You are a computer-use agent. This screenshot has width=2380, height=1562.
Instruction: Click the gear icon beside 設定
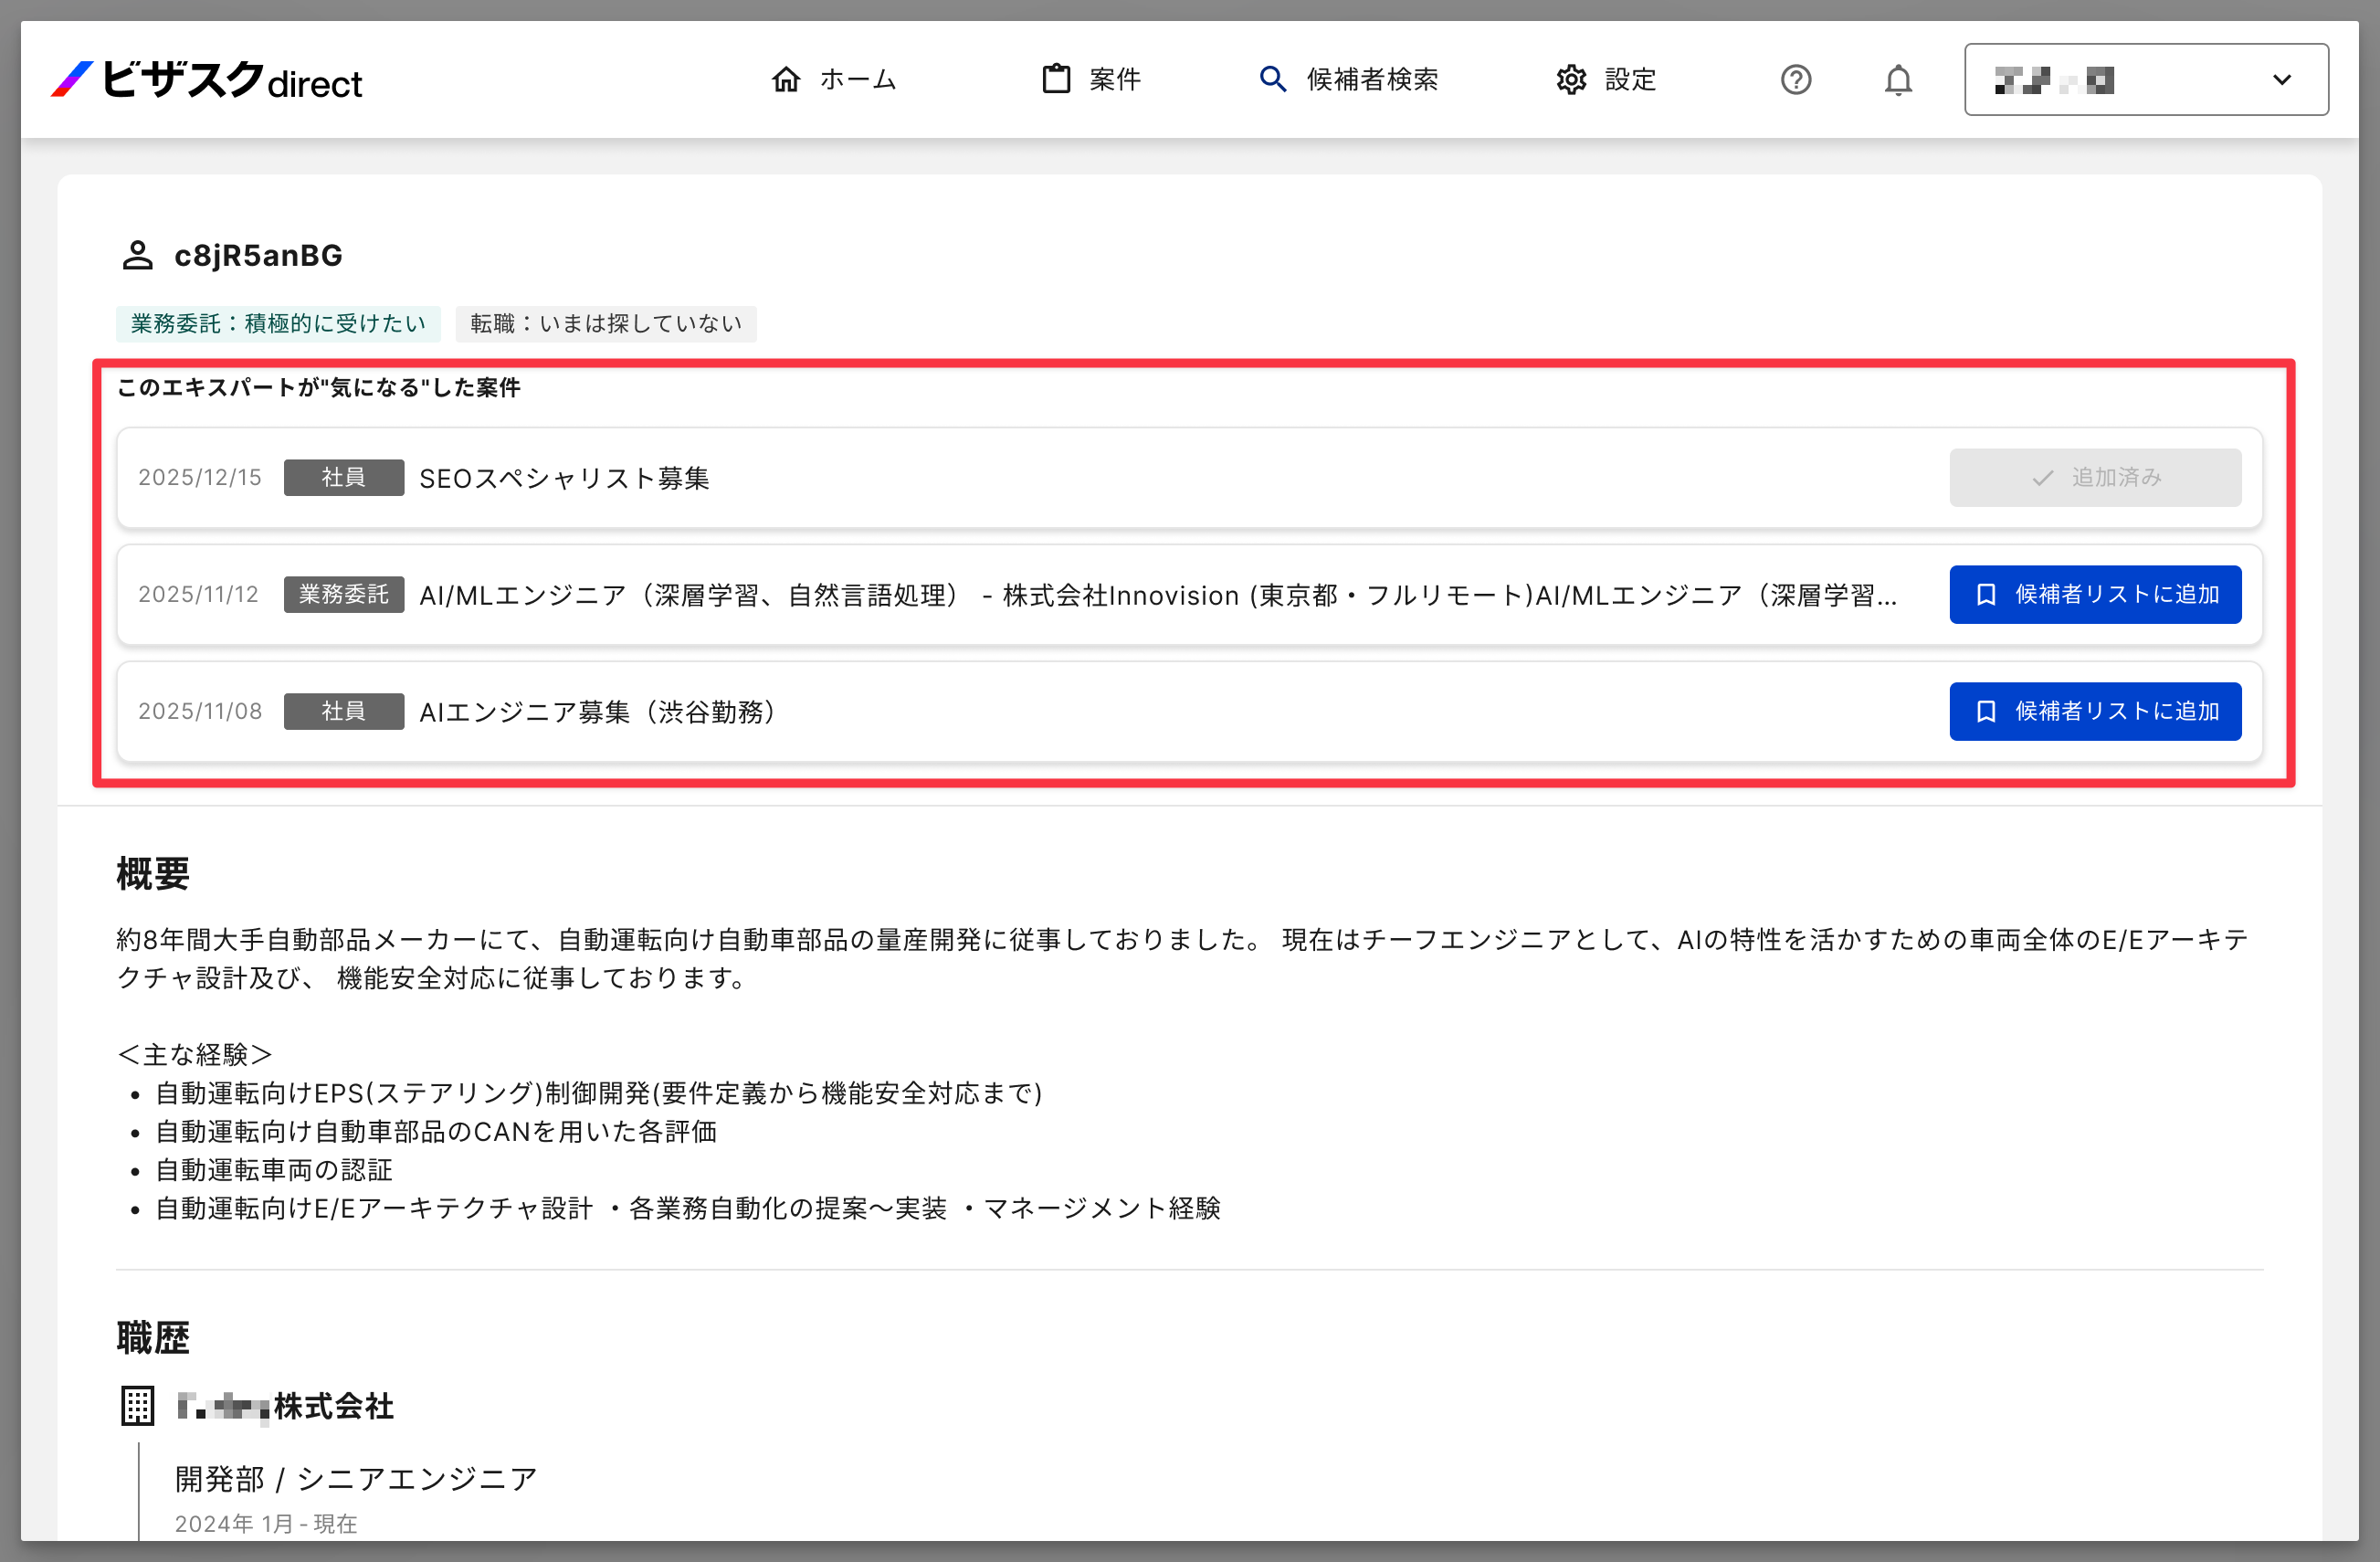coord(1571,79)
